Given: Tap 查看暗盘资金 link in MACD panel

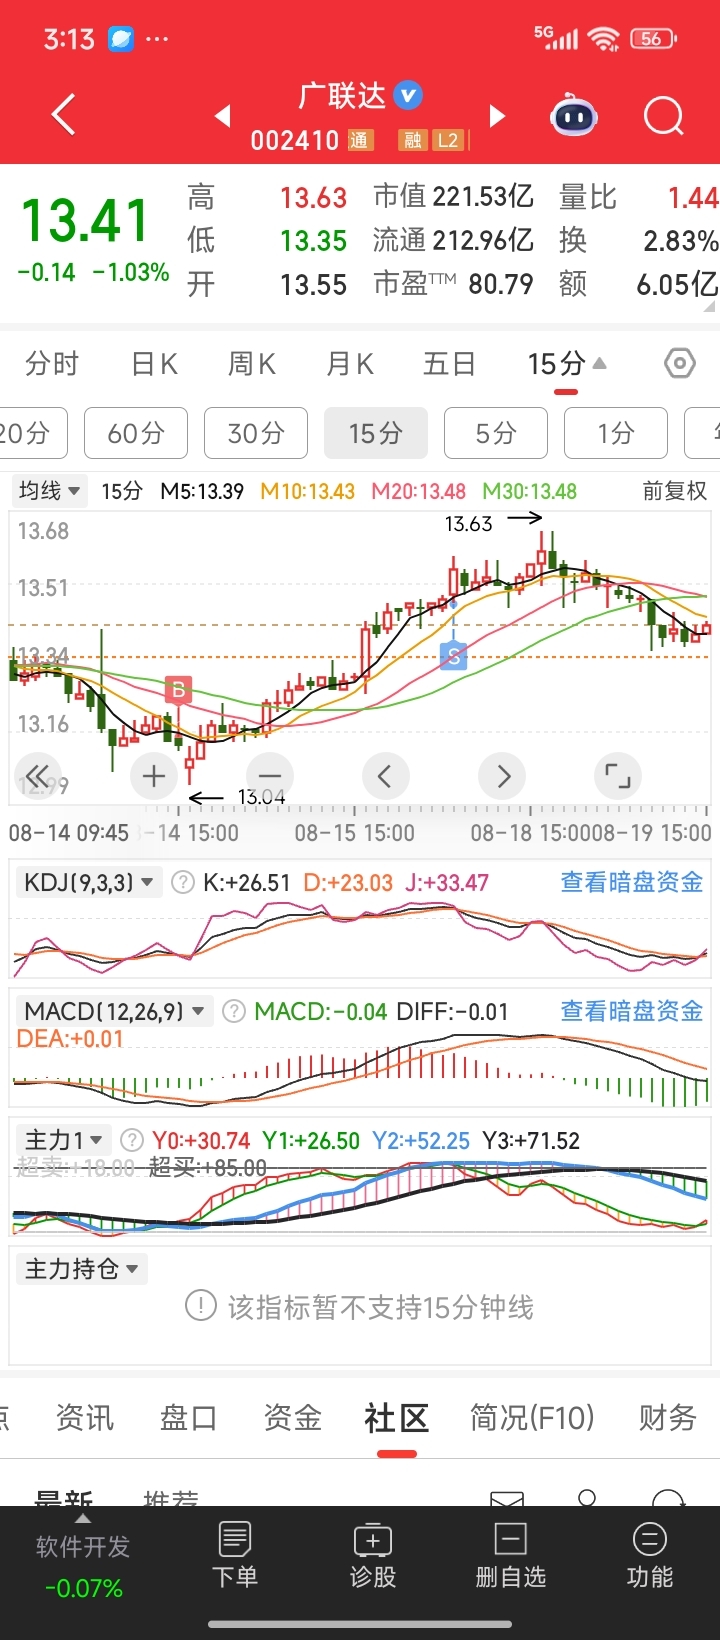Looking at the screenshot, I should [632, 1011].
